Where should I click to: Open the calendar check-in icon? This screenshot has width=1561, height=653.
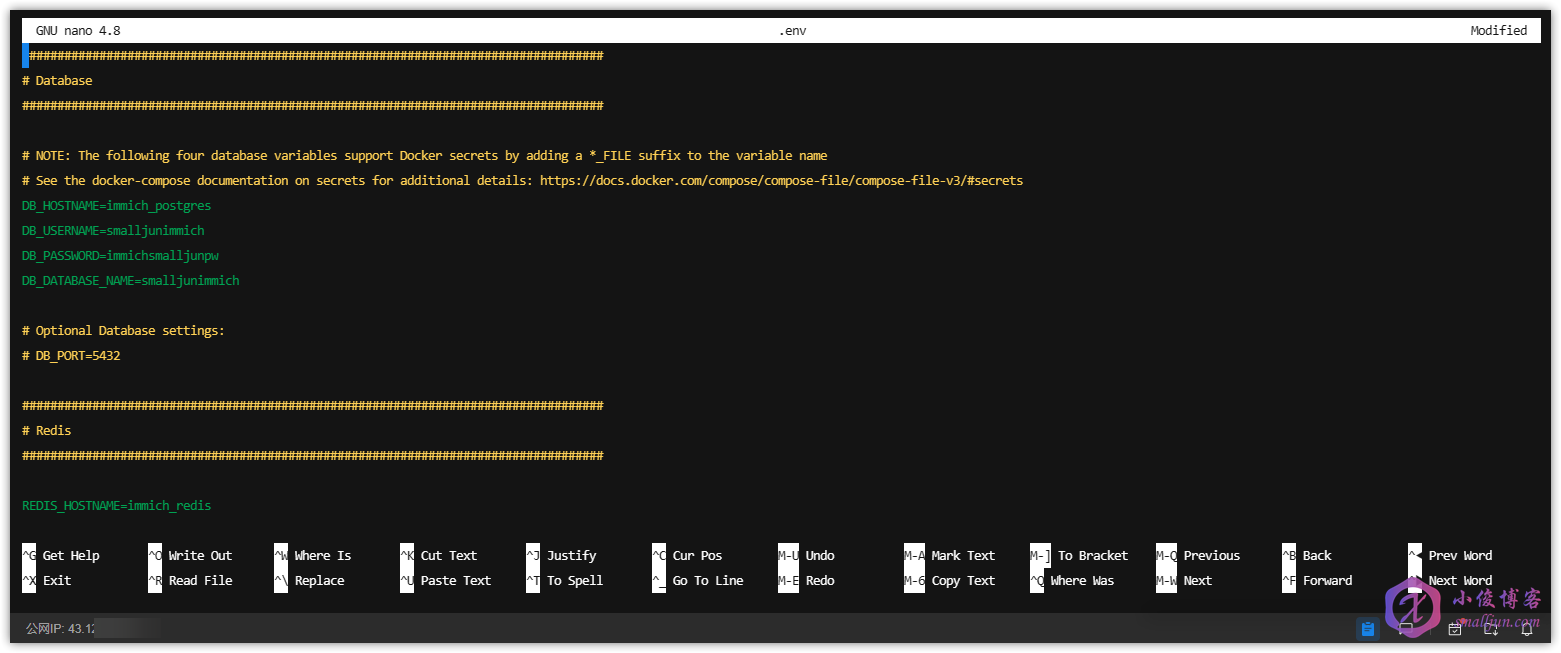click(x=1455, y=630)
